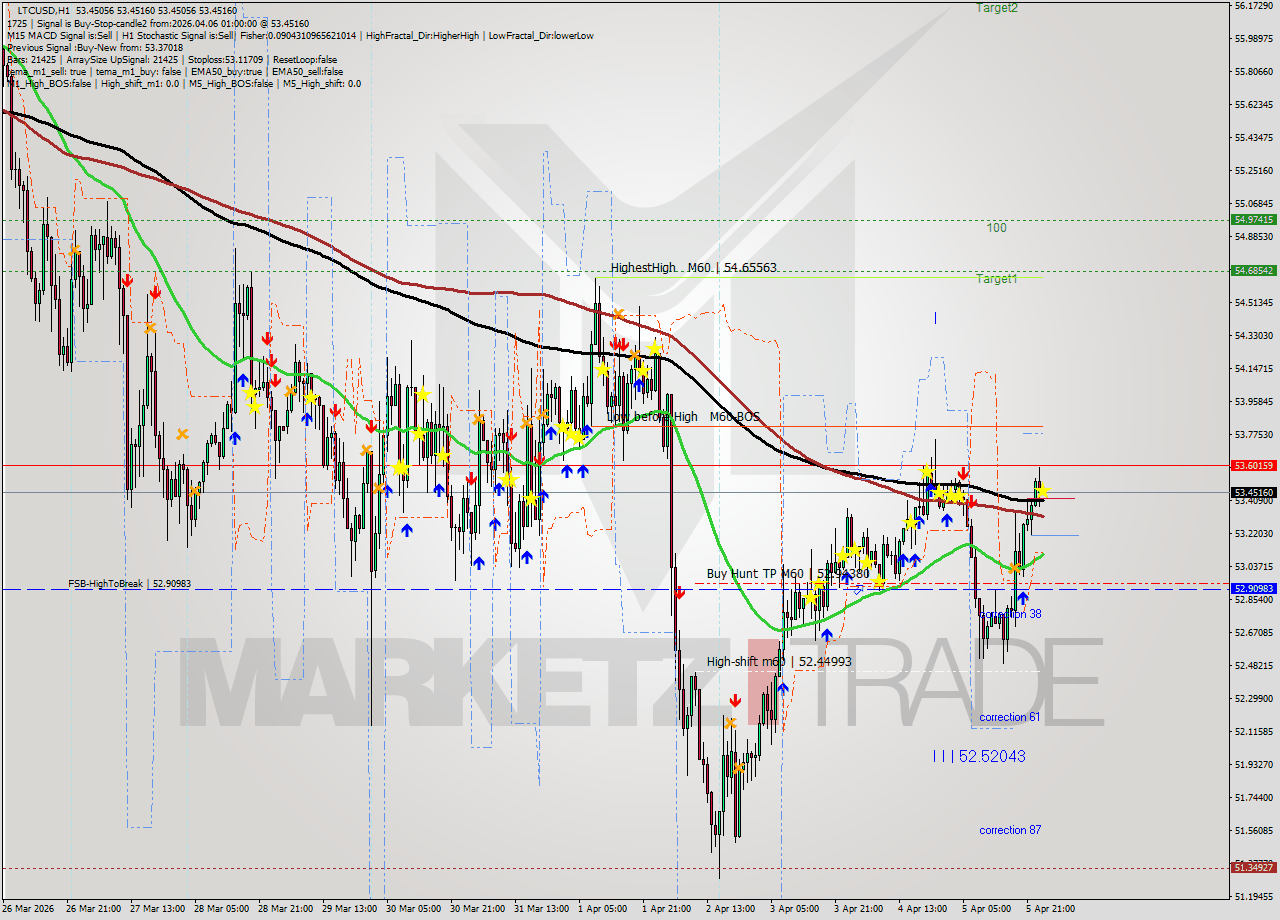Viewport: 1280px width, 920px height.
Task: Click the Buy Hunt TP M60 text label
Action: pyautogui.click(x=755, y=574)
